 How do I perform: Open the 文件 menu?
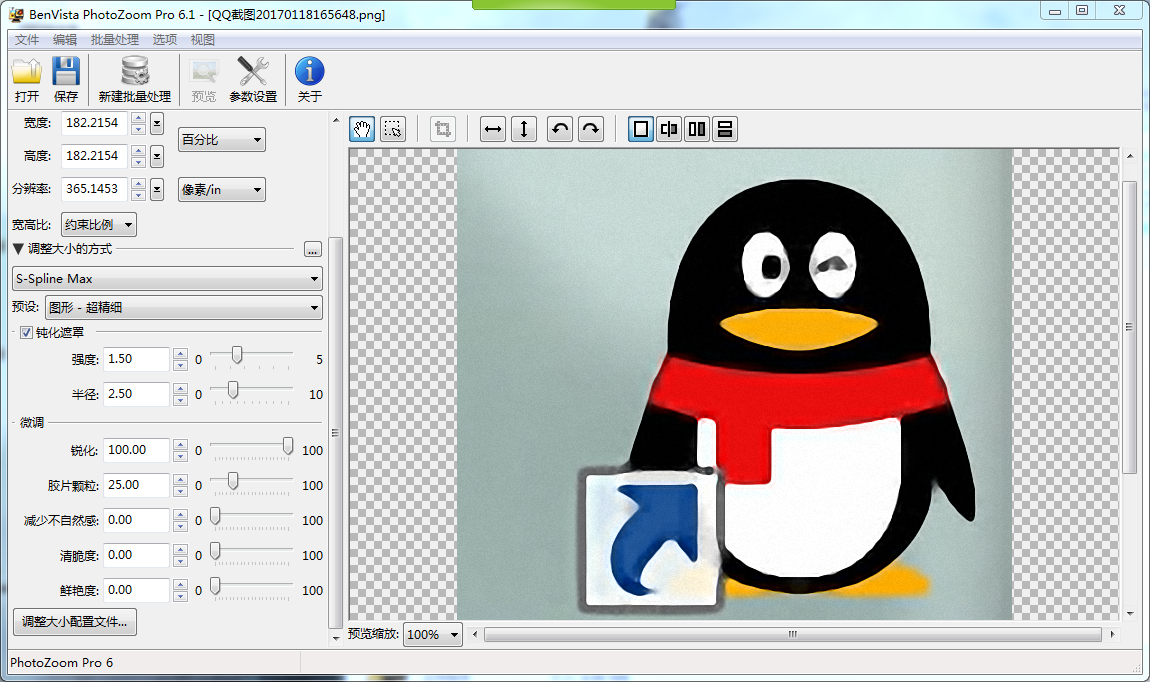(27, 40)
